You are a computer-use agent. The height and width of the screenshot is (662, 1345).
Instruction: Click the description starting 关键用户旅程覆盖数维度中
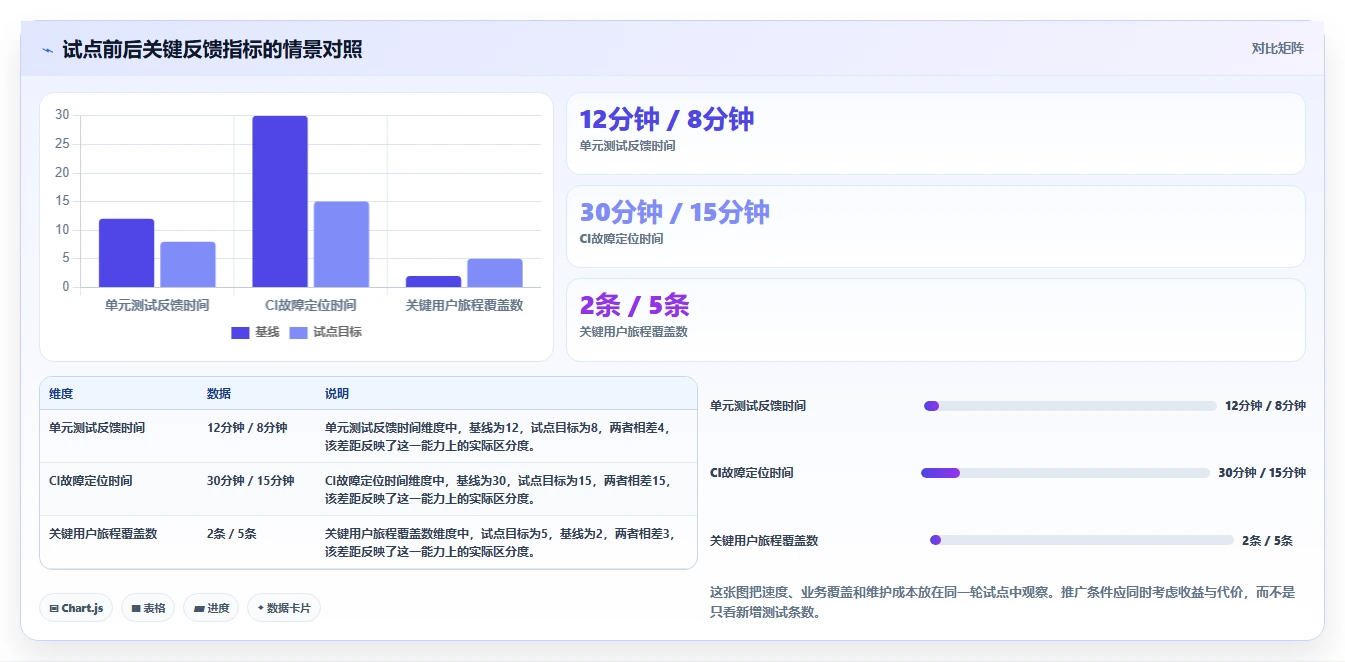pyautogui.click(x=499, y=543)
